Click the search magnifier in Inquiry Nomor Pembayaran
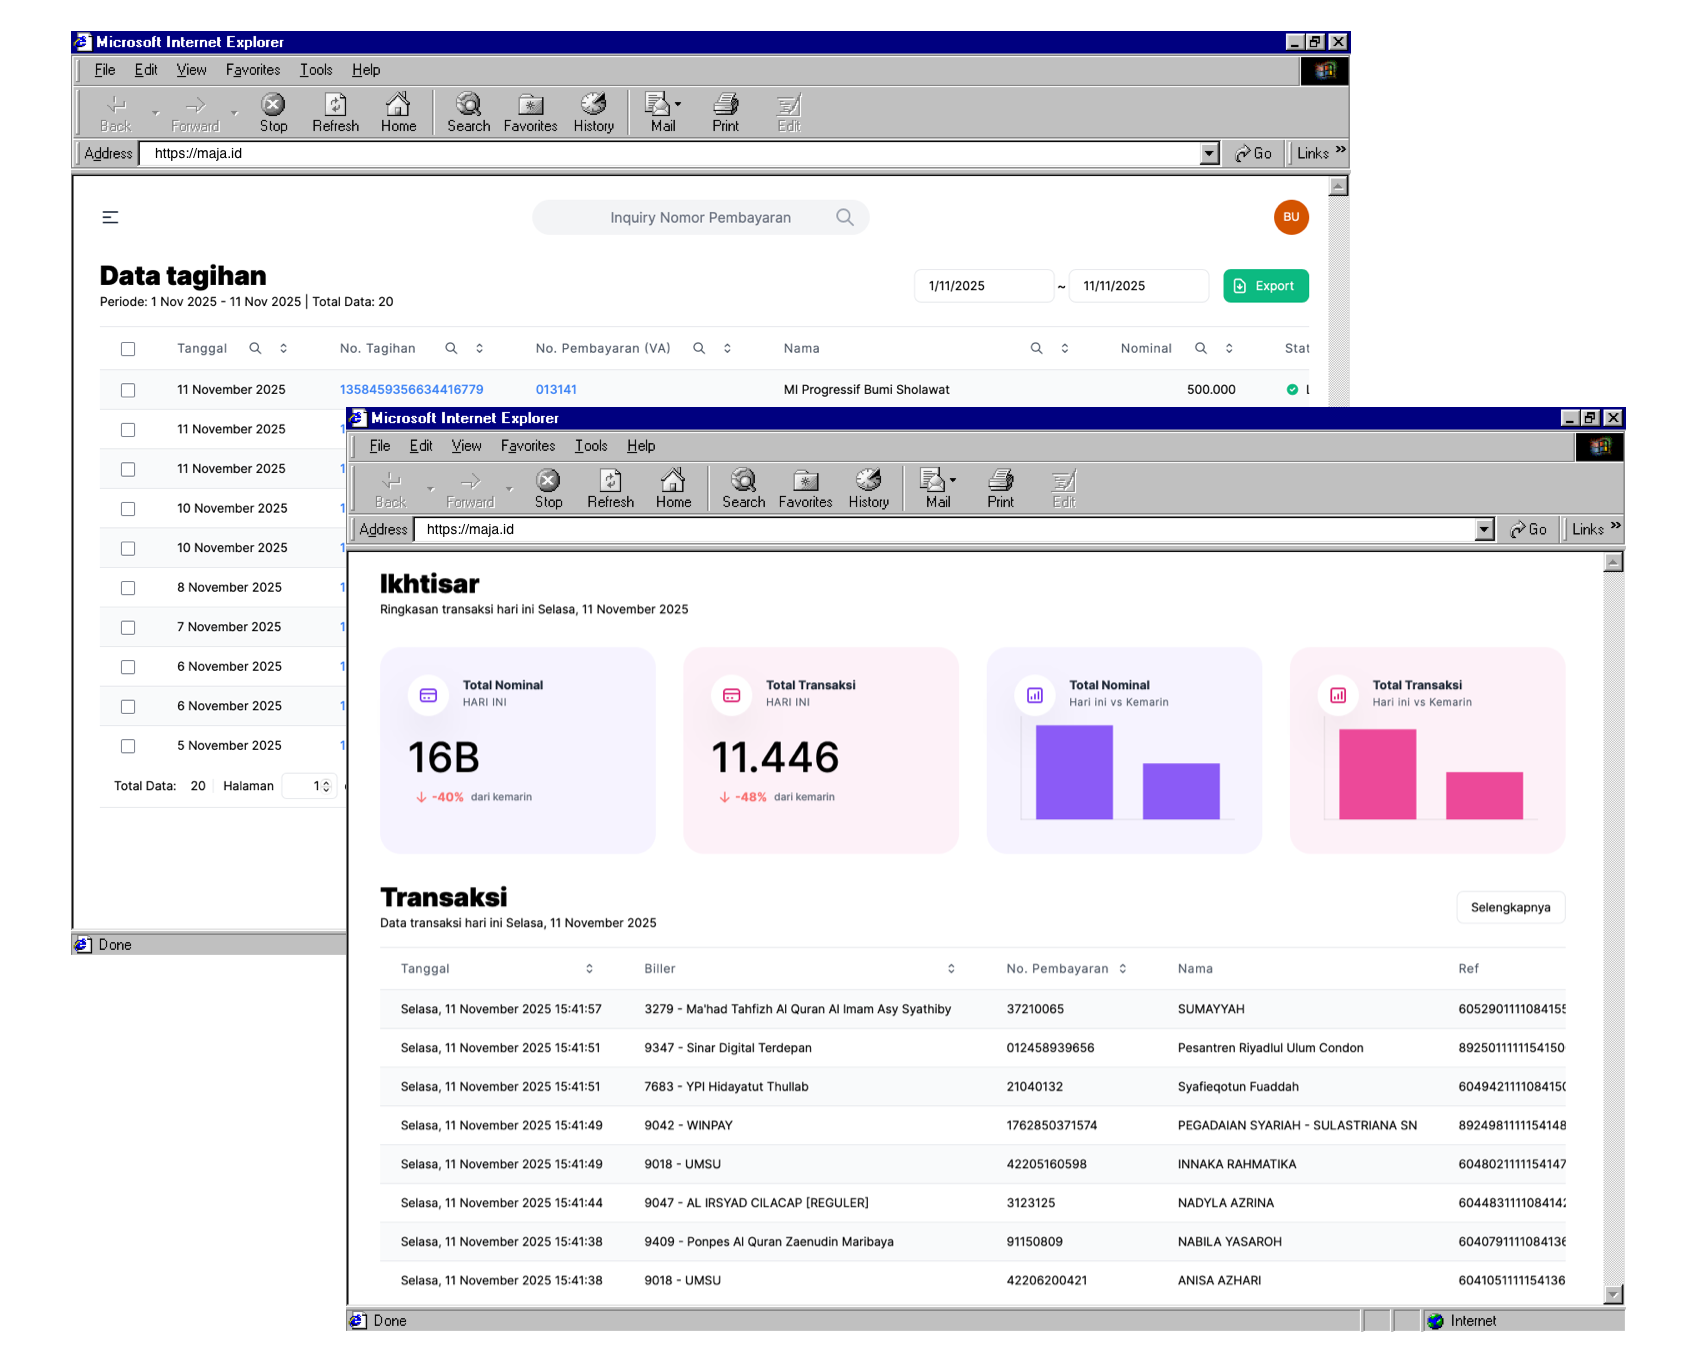The height and width of the screenshot is (1364, 1687). click(845, 217)
